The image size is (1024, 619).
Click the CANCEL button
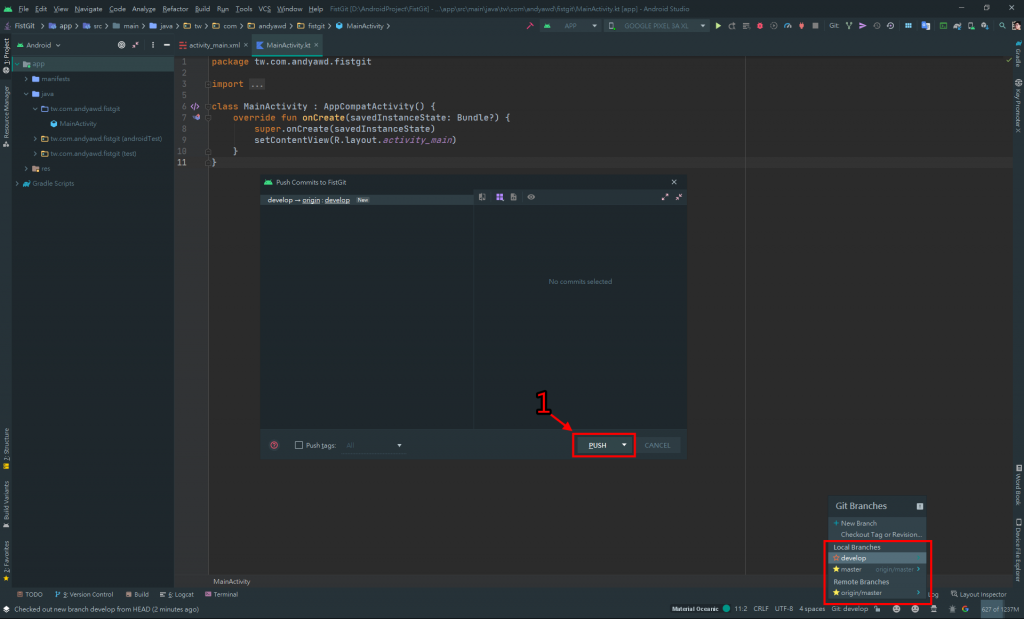657,445
